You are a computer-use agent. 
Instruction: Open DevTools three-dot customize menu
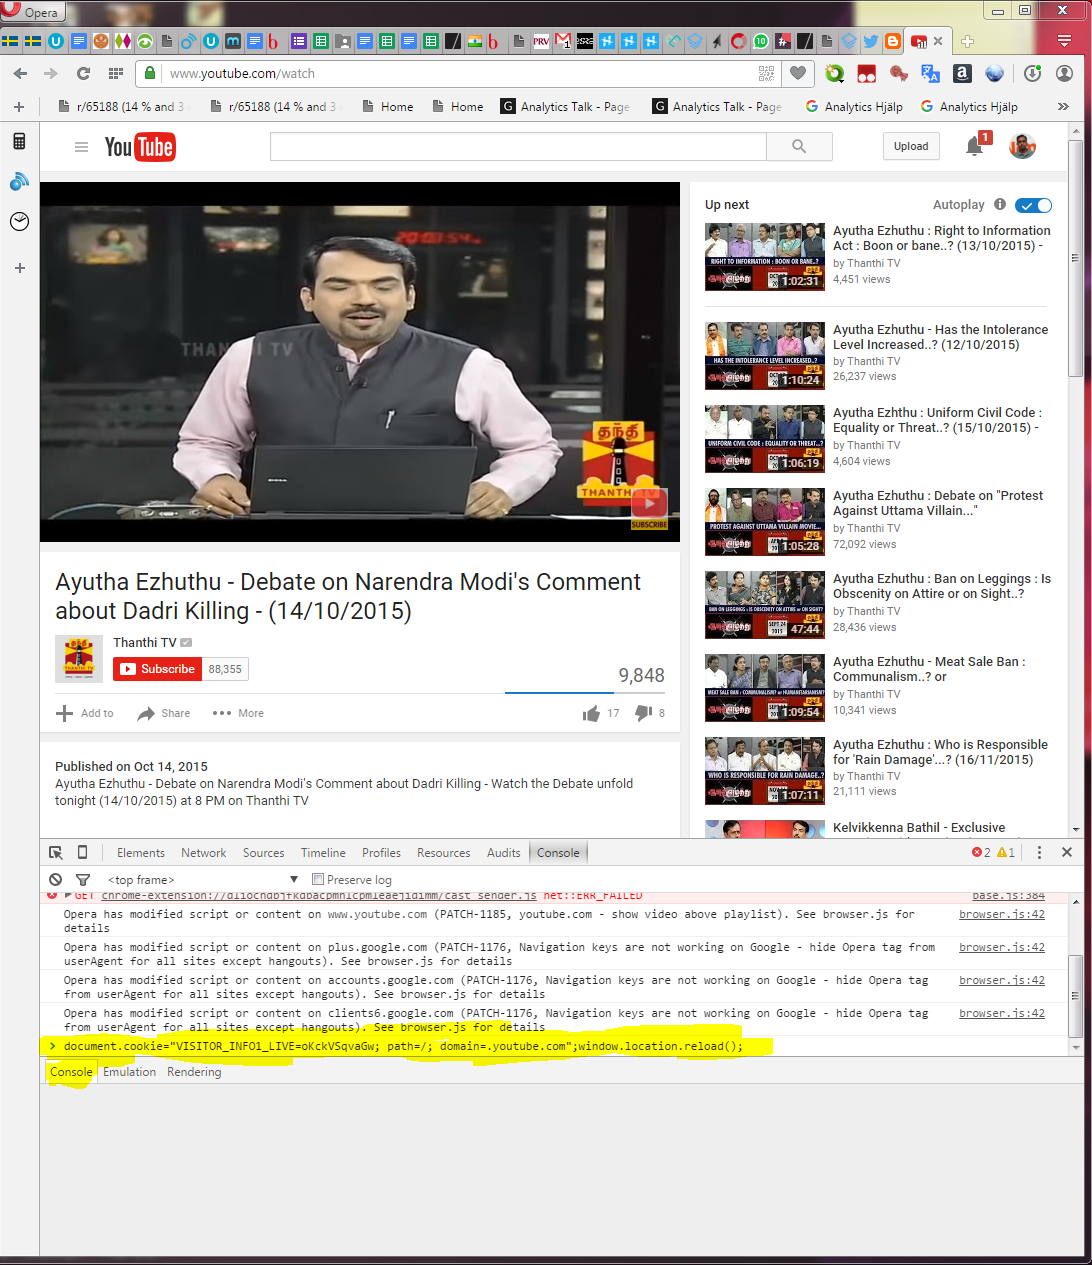[1039, 852]
